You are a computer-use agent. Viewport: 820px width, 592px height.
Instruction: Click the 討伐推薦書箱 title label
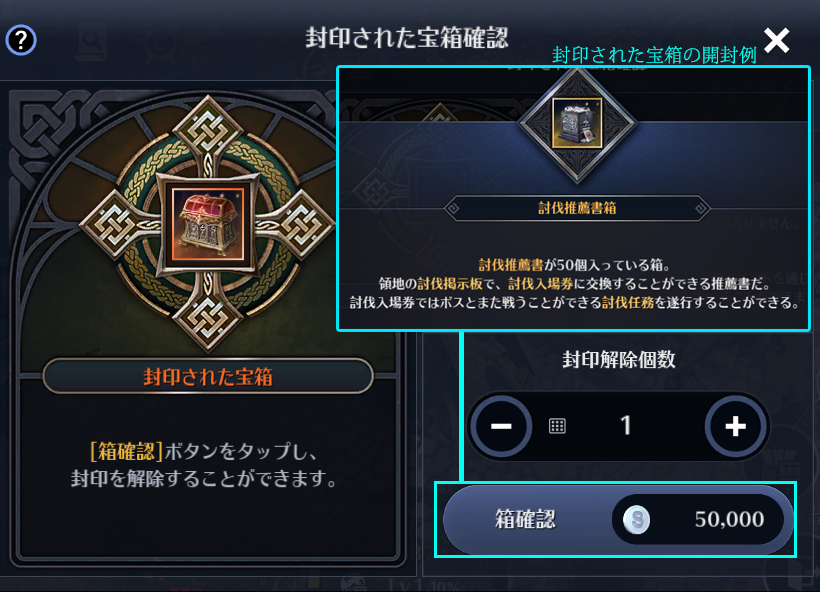(577, 208)
